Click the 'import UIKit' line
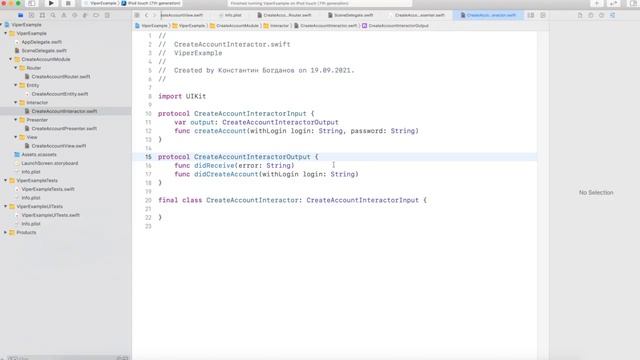 182,96
